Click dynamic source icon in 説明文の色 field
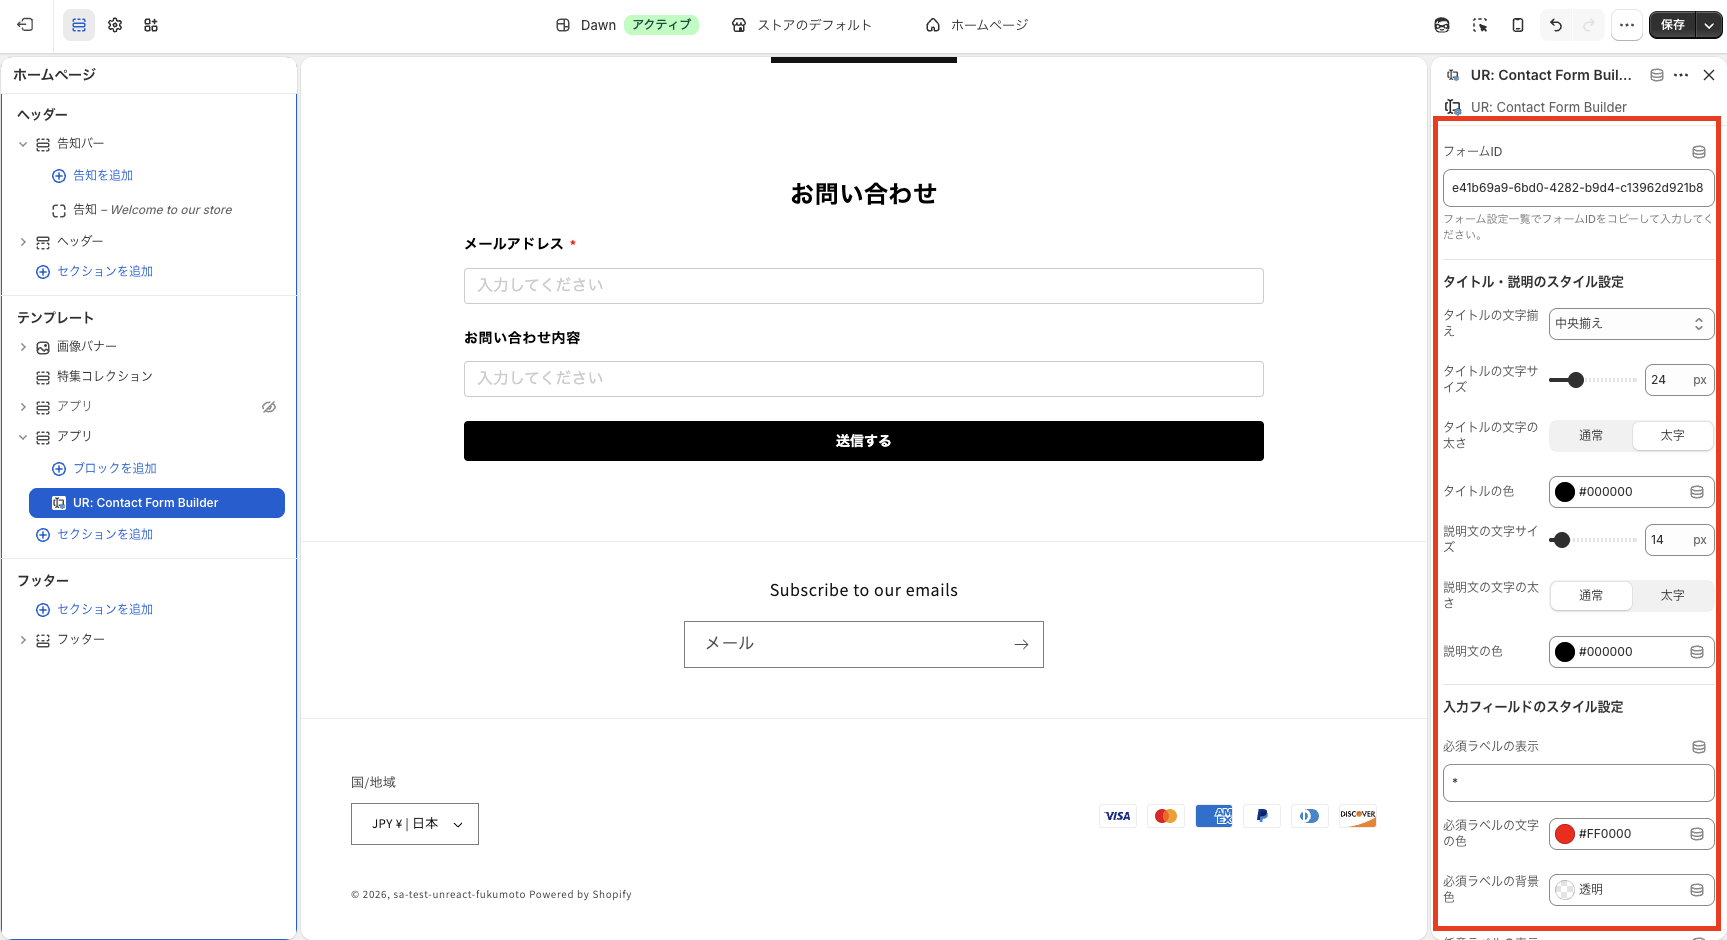 click(1697, 652)
